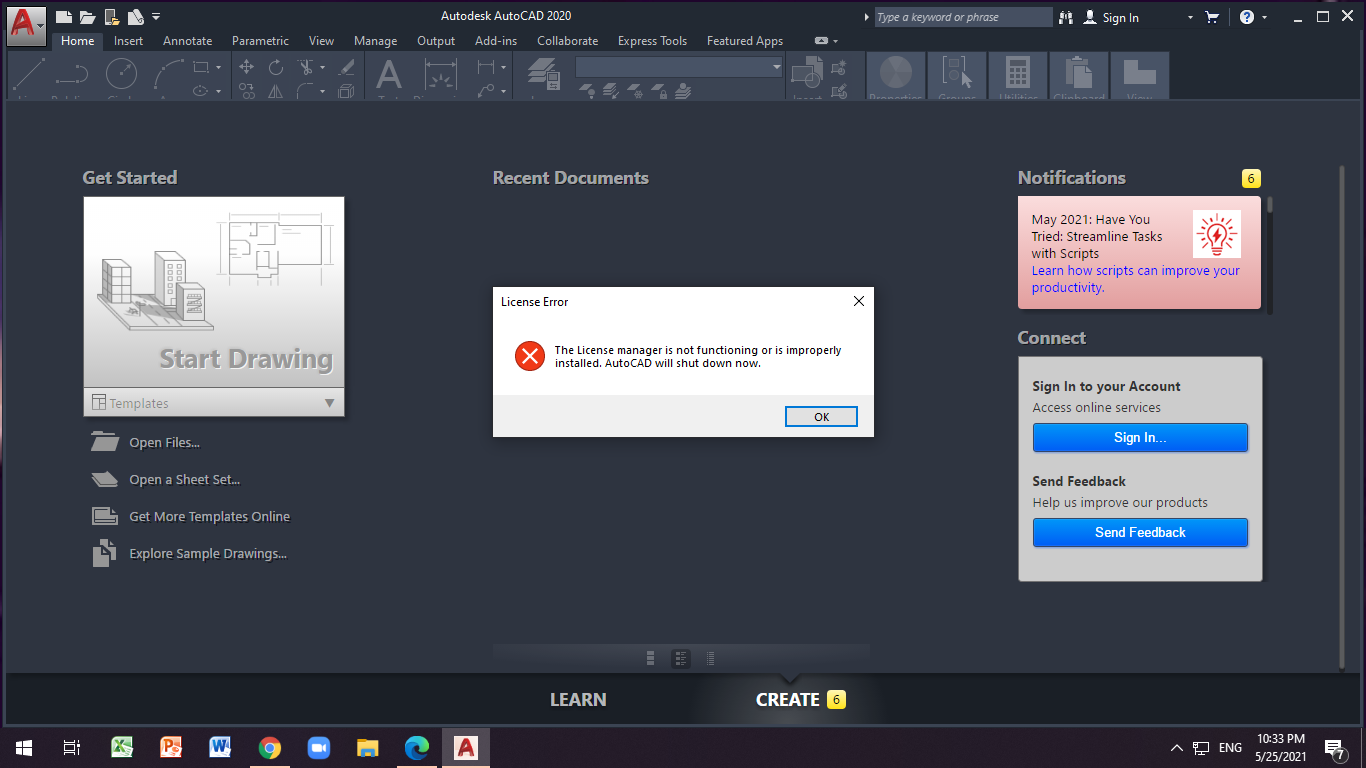Open the Properties ribbon panel
Viewport: 1366px width, 768px height.
pos(895,76)
